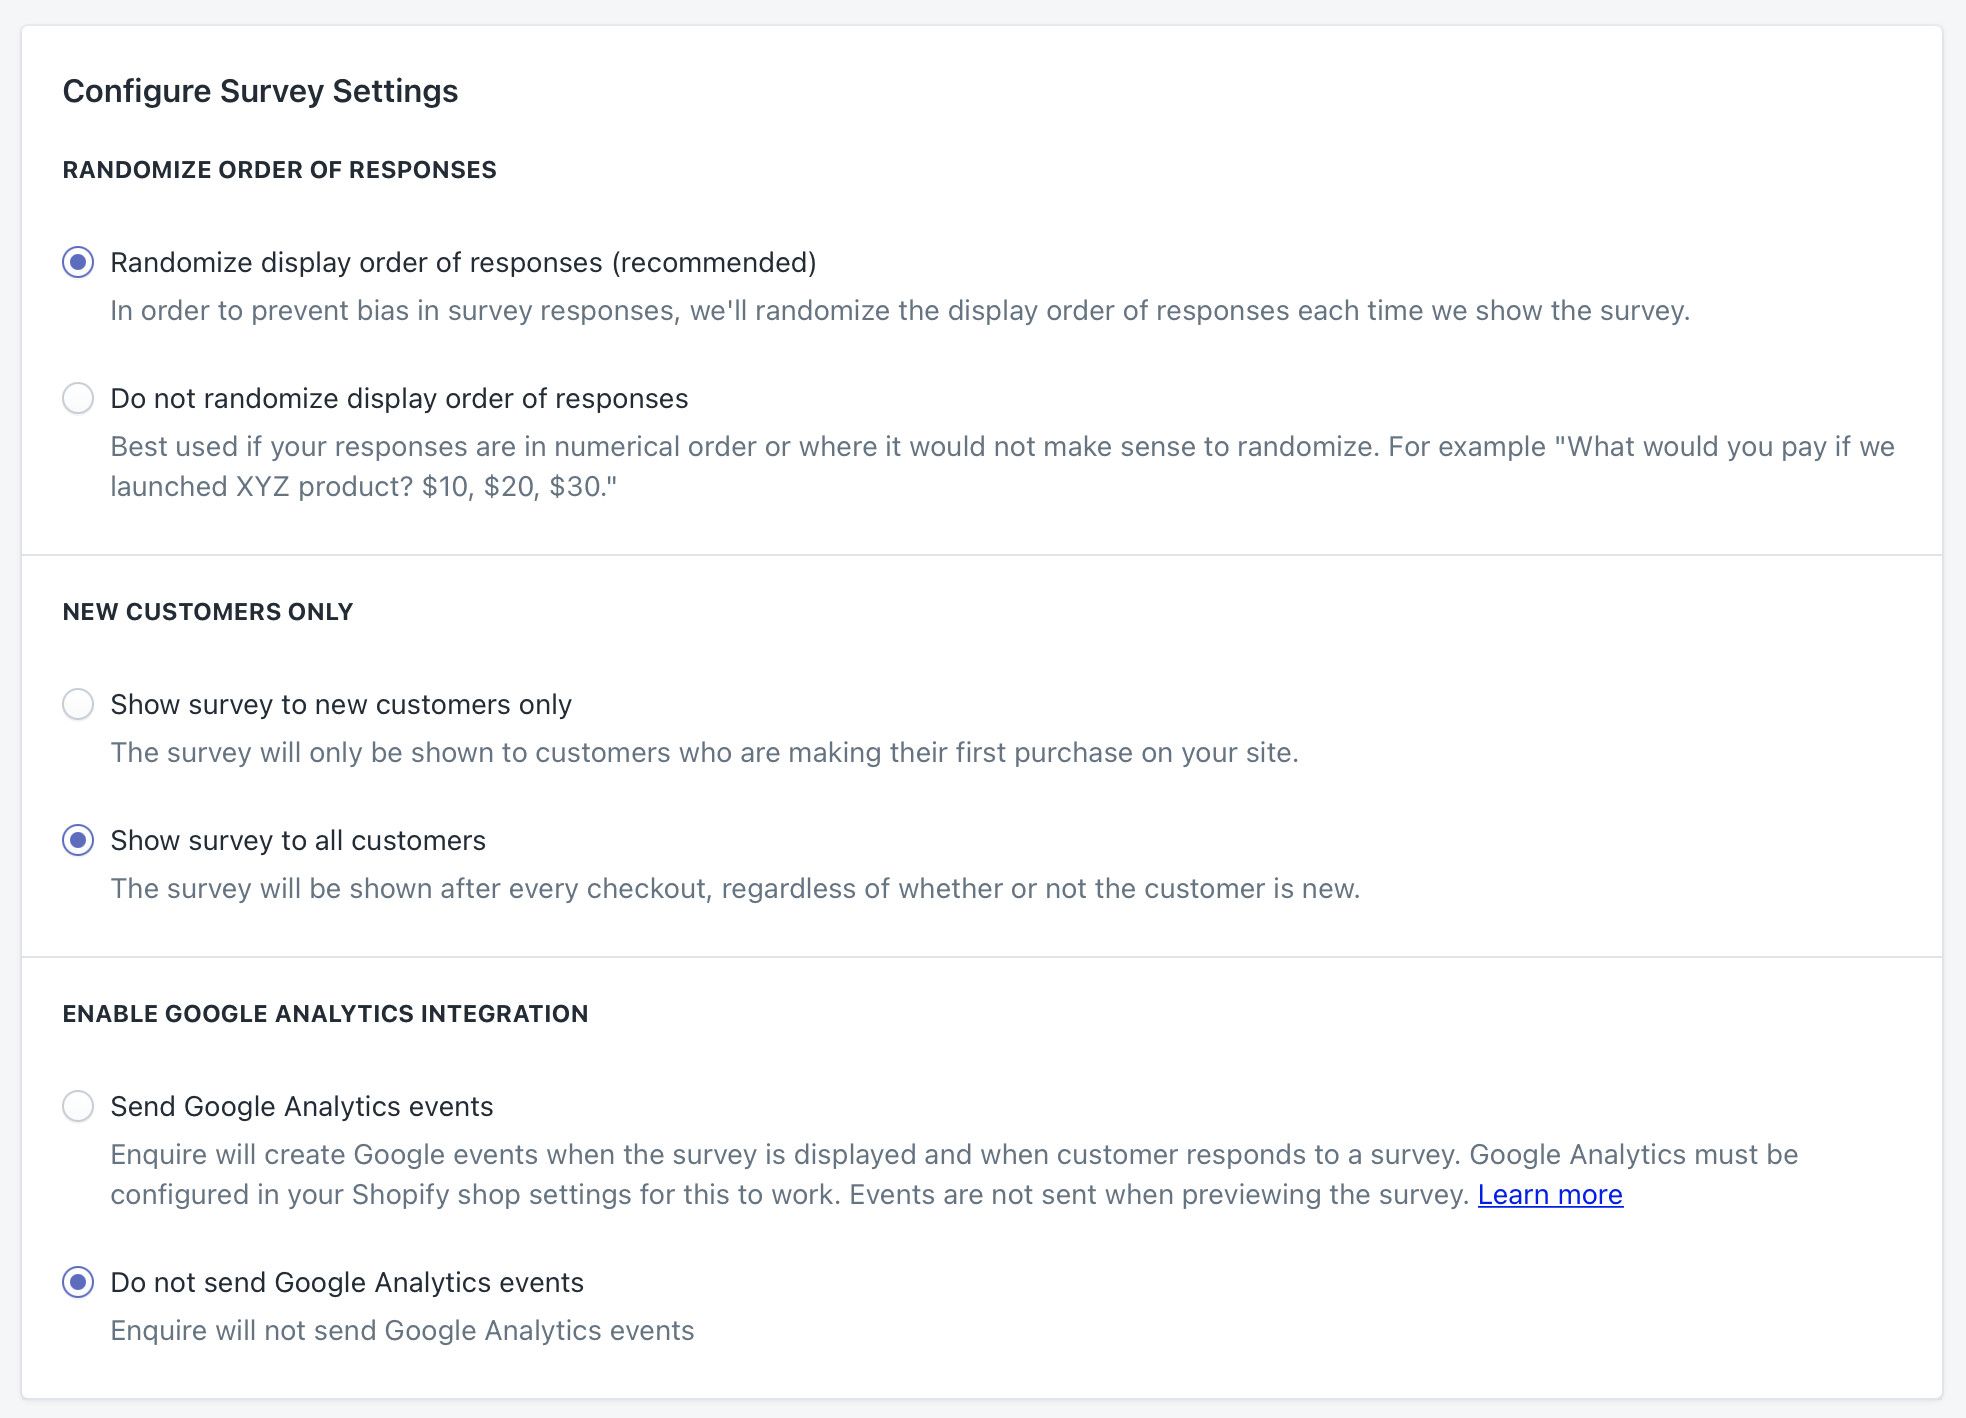Enable the Send Google Analytics events radio button
Image resolution: width=1966 pixels, height=1418 pixels.
pos(78,1106)
